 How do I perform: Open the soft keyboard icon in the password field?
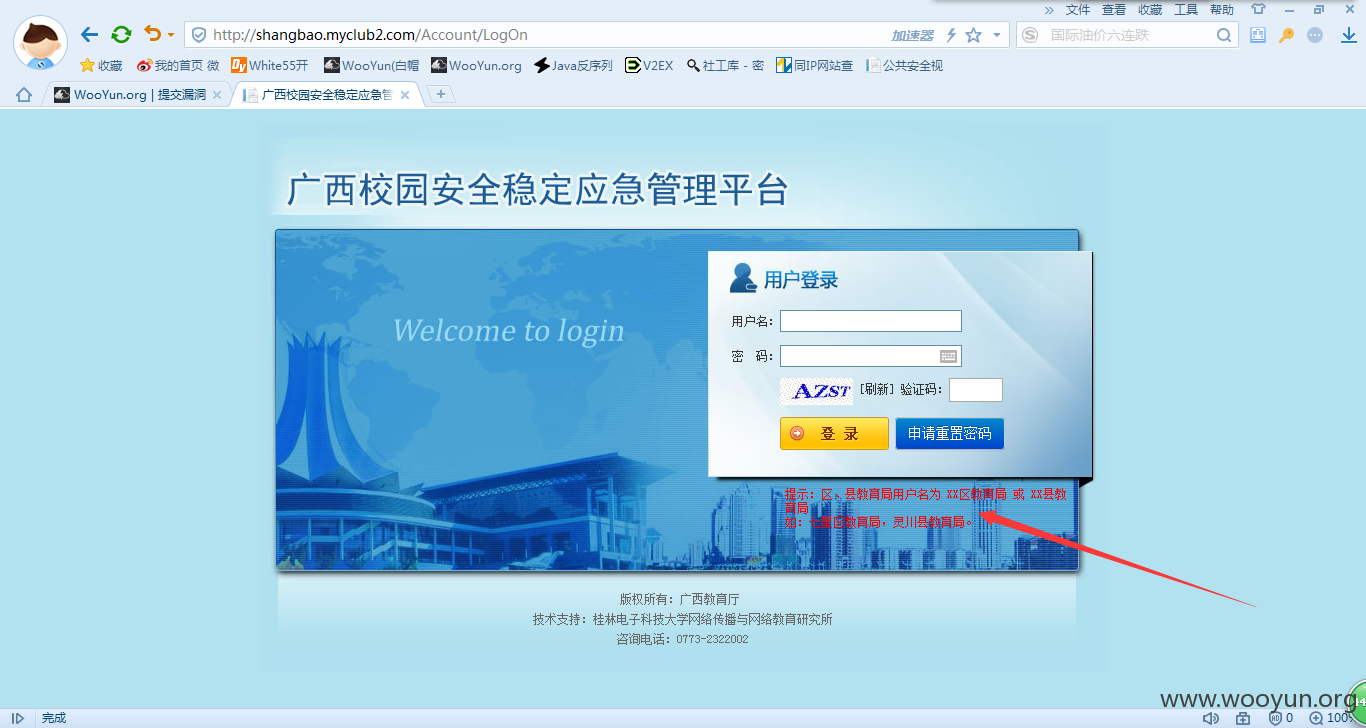point(949,356)
